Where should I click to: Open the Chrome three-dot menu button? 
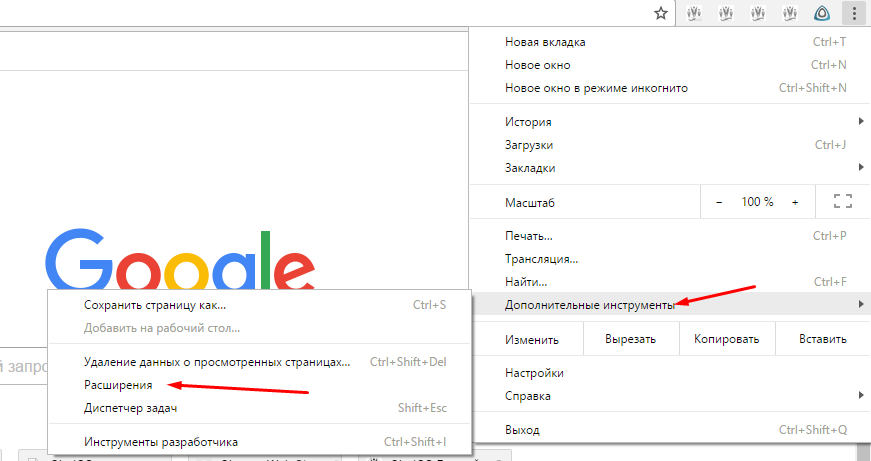[x=854, y=13]
